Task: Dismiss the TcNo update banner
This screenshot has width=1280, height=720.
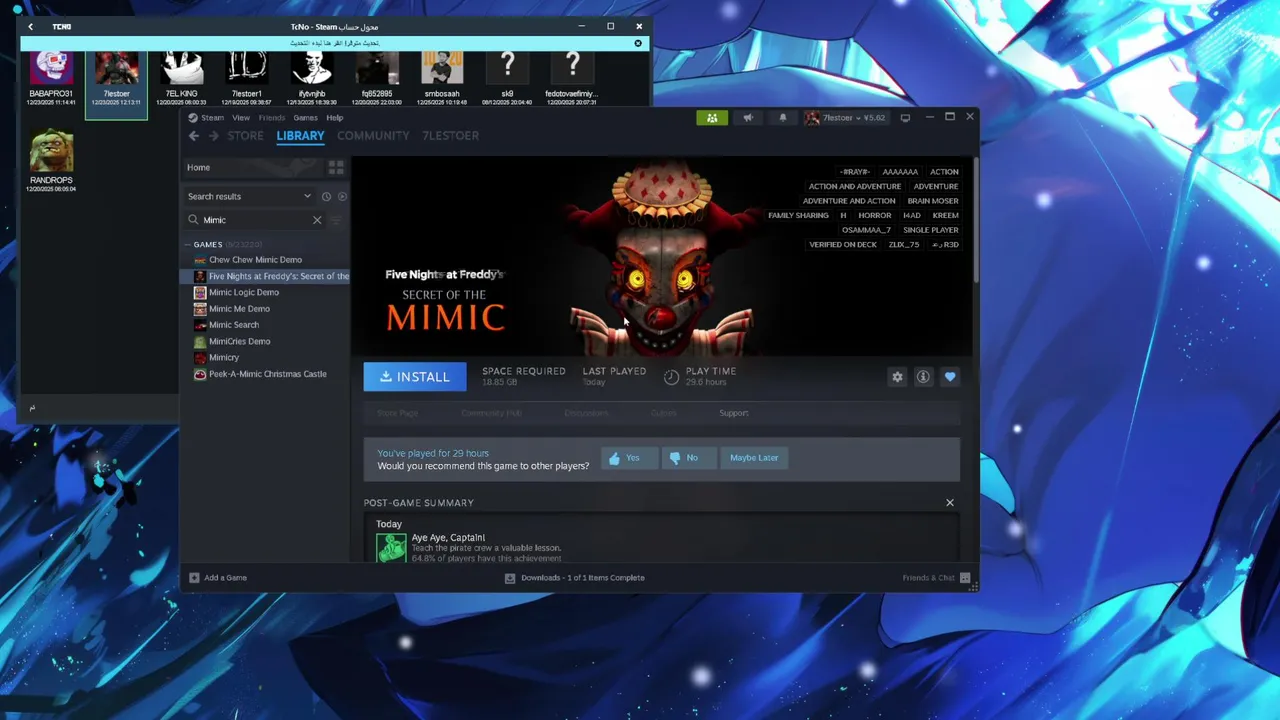Action: point(638,43)
